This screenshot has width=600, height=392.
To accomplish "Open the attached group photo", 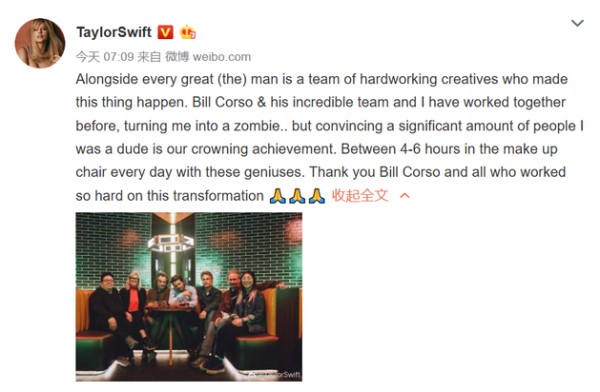I will coord(189,297).
